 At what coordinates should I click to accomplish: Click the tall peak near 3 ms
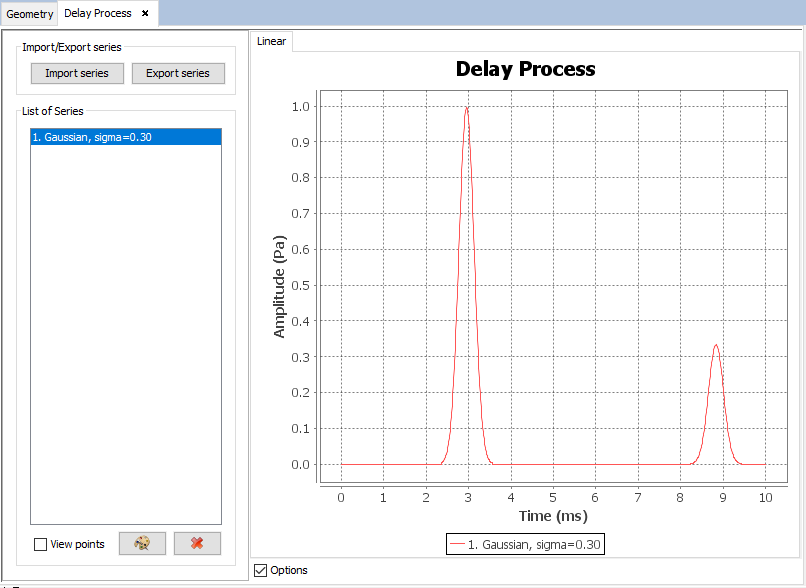(x=466, y=108)
